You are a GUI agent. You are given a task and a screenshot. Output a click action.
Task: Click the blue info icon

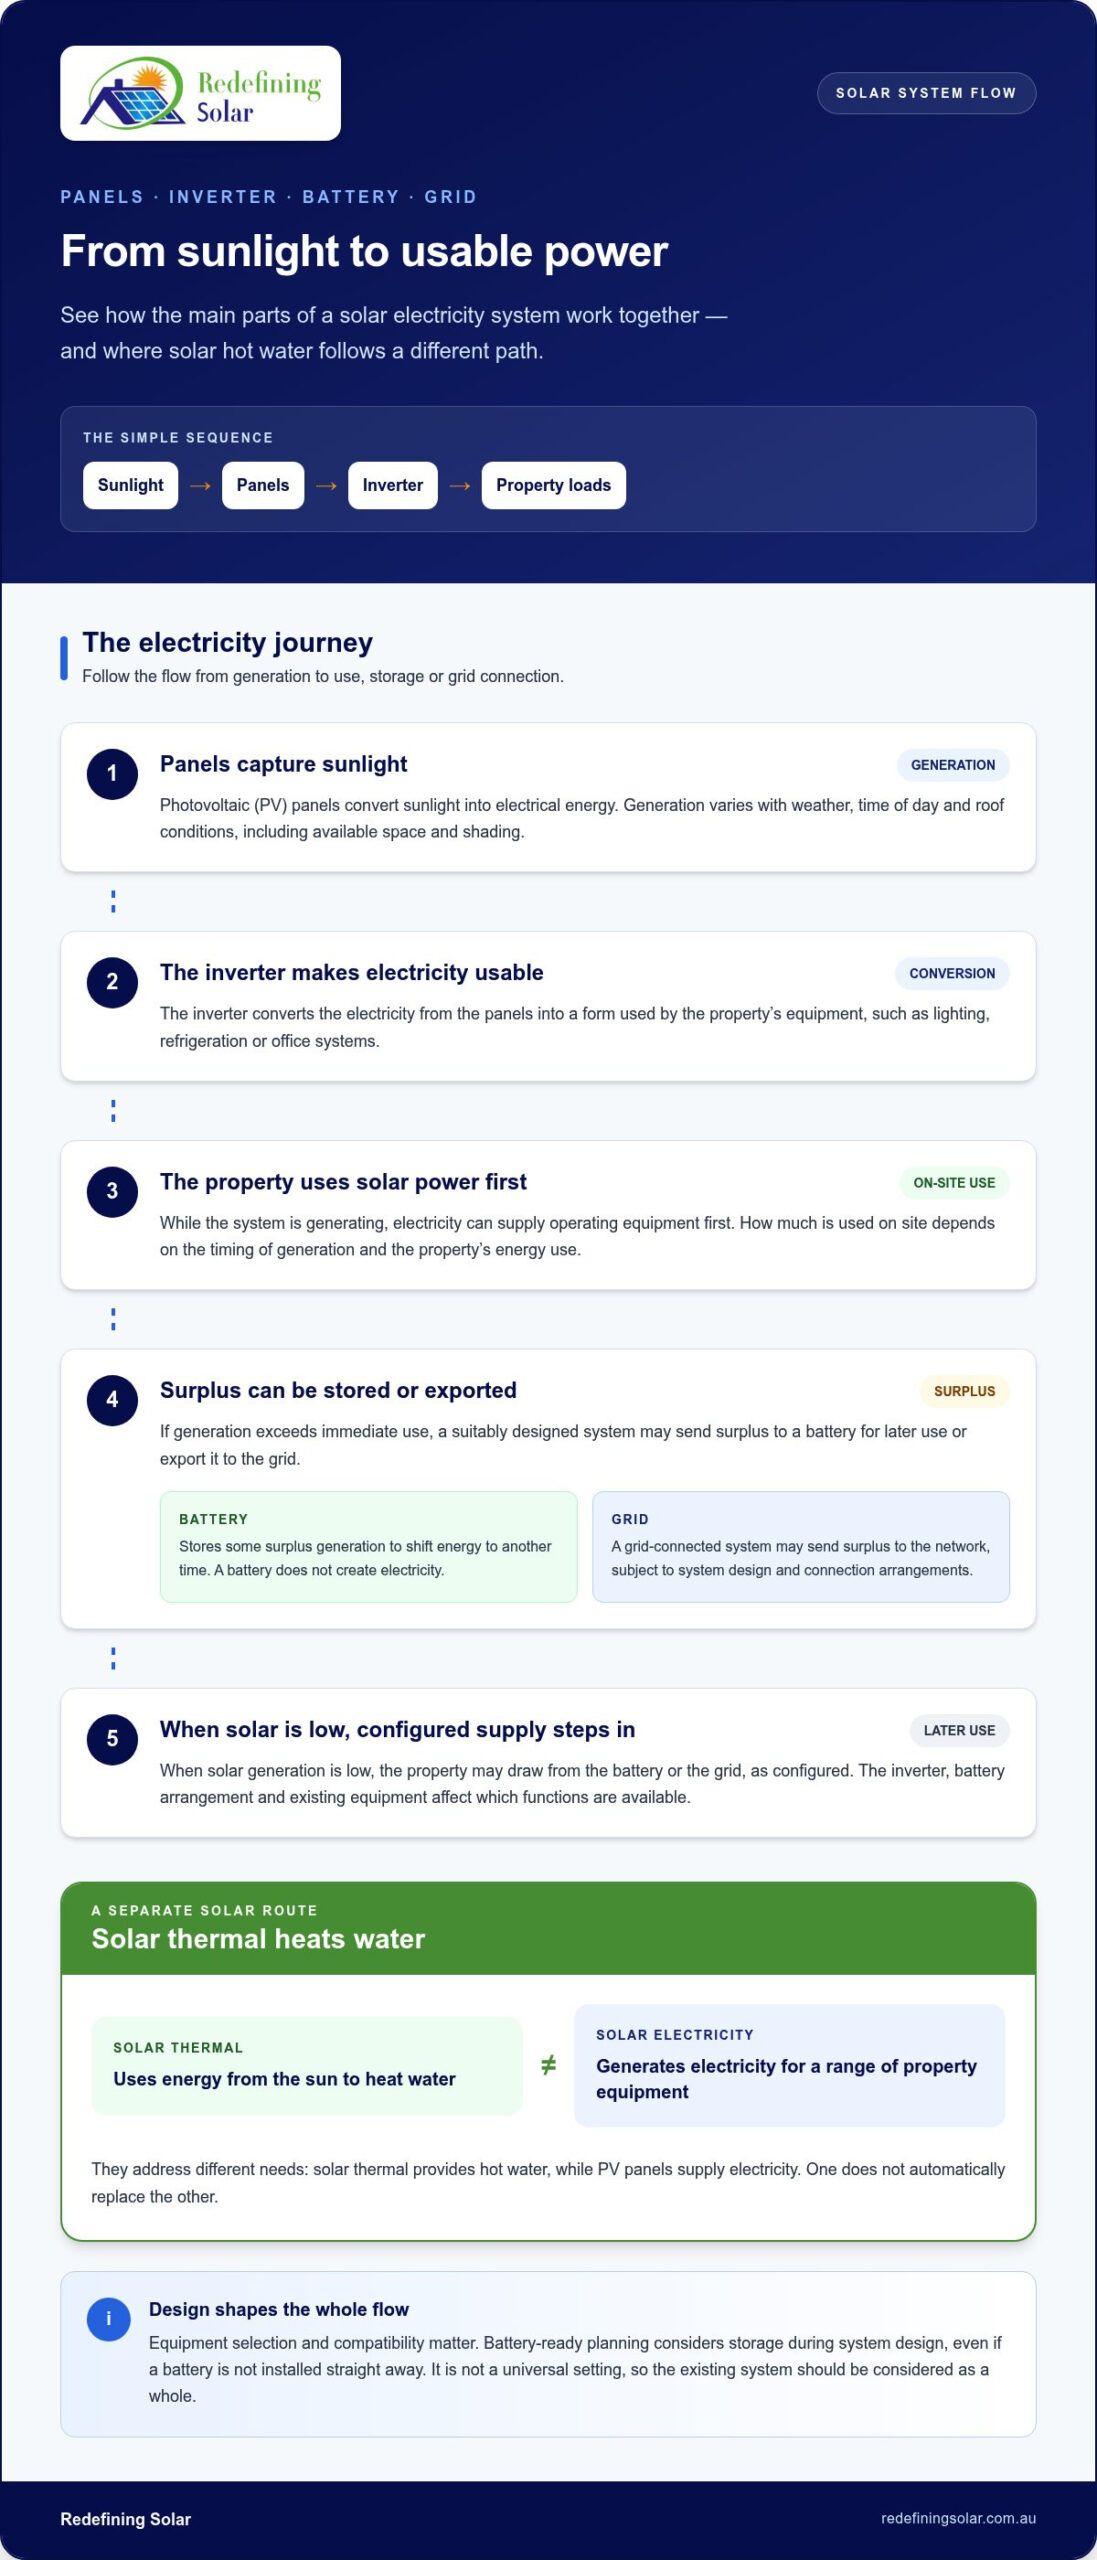pyautogui.click(x=109, y=2319)
